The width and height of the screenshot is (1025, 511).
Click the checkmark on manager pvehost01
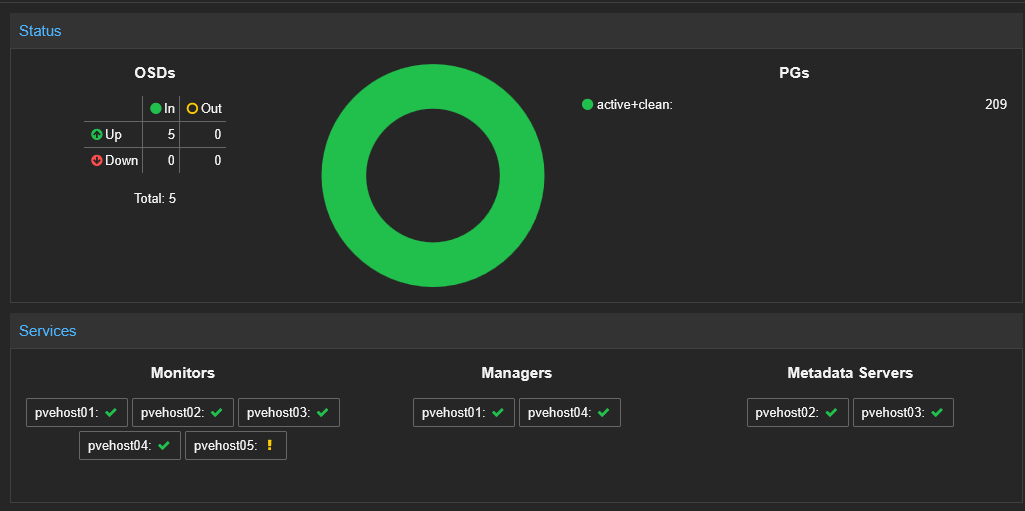coord(497,412)
